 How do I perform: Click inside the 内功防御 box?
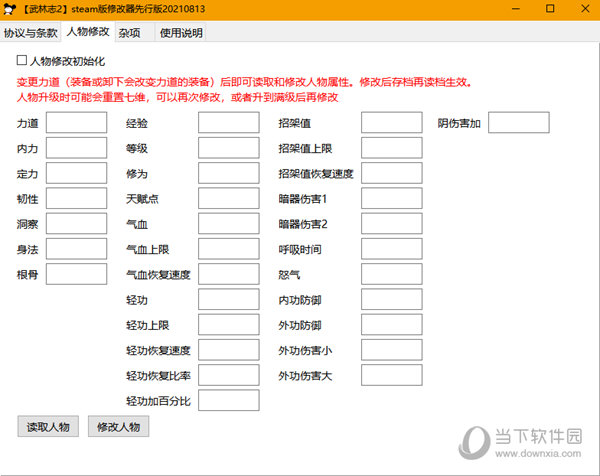392,299
